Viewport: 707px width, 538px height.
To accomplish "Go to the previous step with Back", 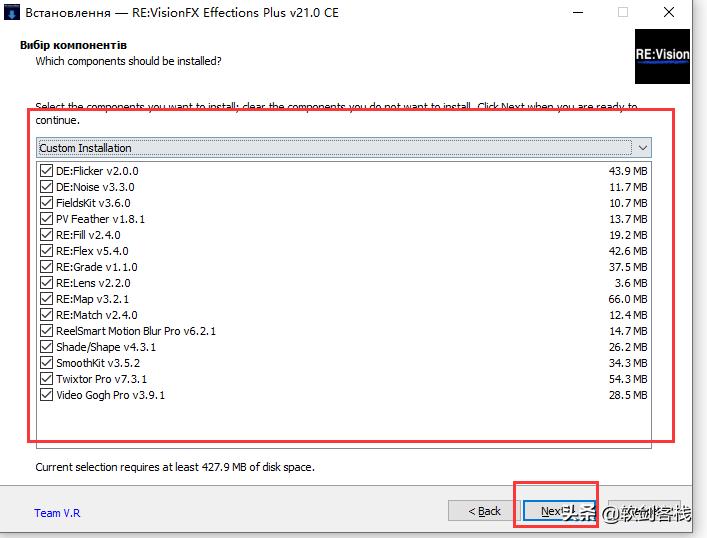I will 484,511.
